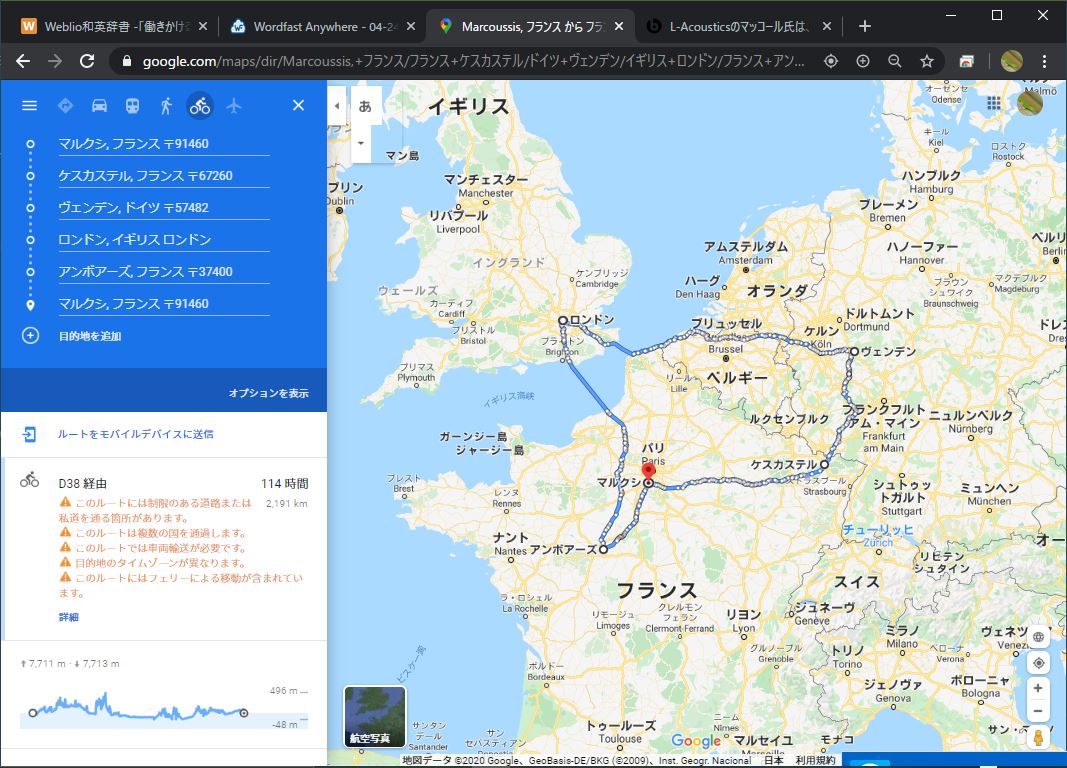Switch to walking directions

[166, 105]
